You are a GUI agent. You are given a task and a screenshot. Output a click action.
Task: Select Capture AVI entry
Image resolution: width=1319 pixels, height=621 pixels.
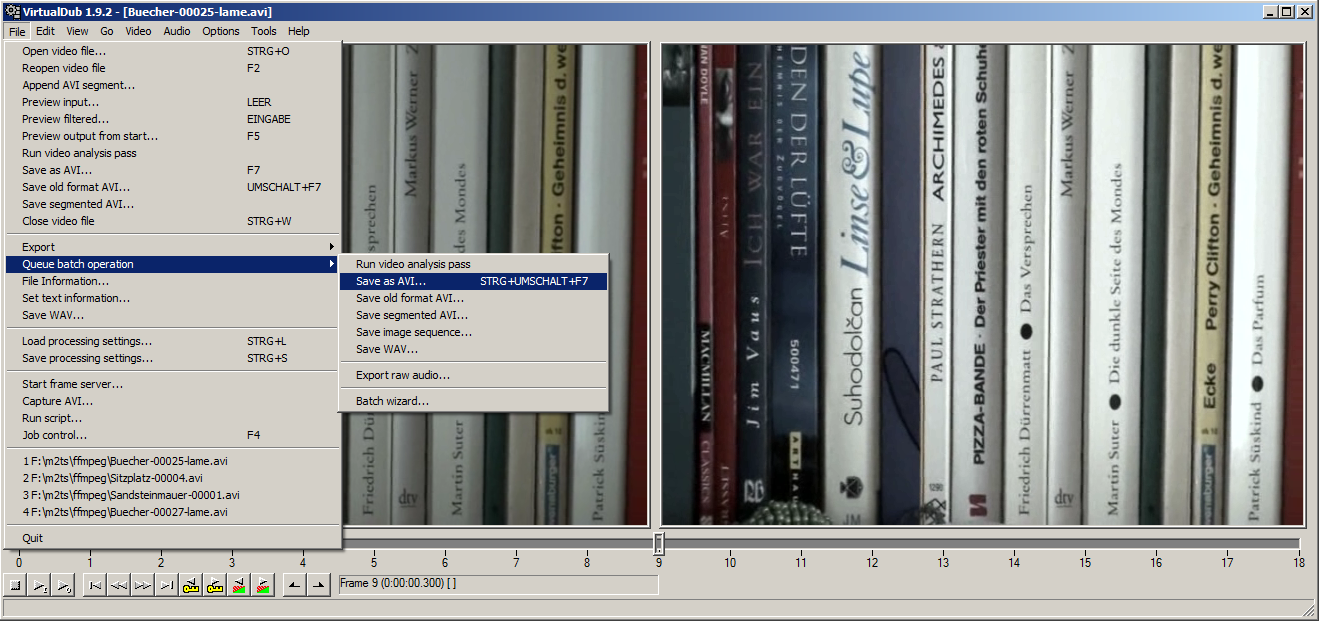coord(173,401)
